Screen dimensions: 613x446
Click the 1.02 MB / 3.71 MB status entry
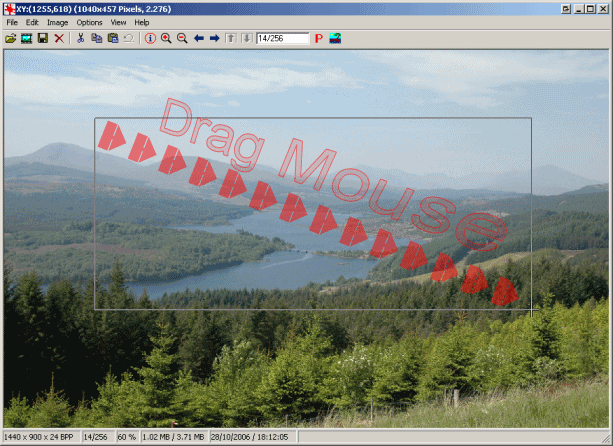[174, 437]
